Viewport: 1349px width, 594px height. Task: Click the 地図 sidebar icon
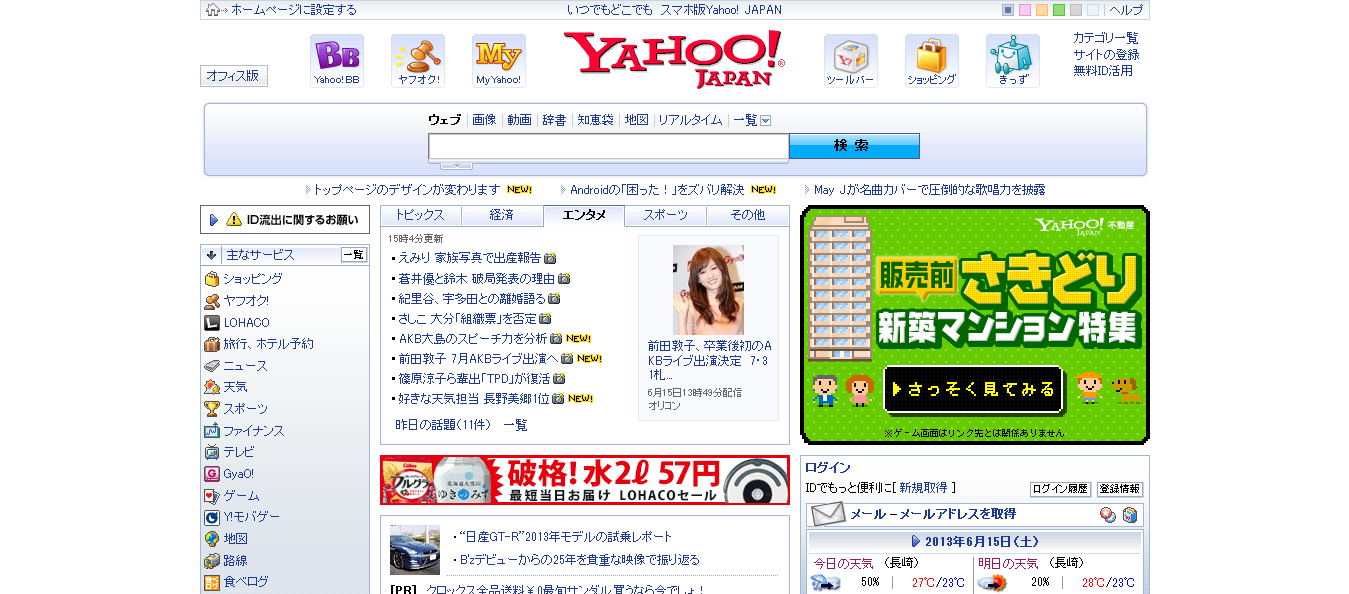point(212,539)
